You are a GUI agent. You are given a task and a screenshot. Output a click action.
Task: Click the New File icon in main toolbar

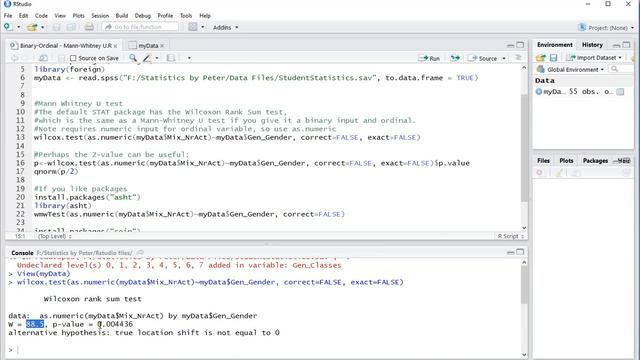tap(8, 27)
